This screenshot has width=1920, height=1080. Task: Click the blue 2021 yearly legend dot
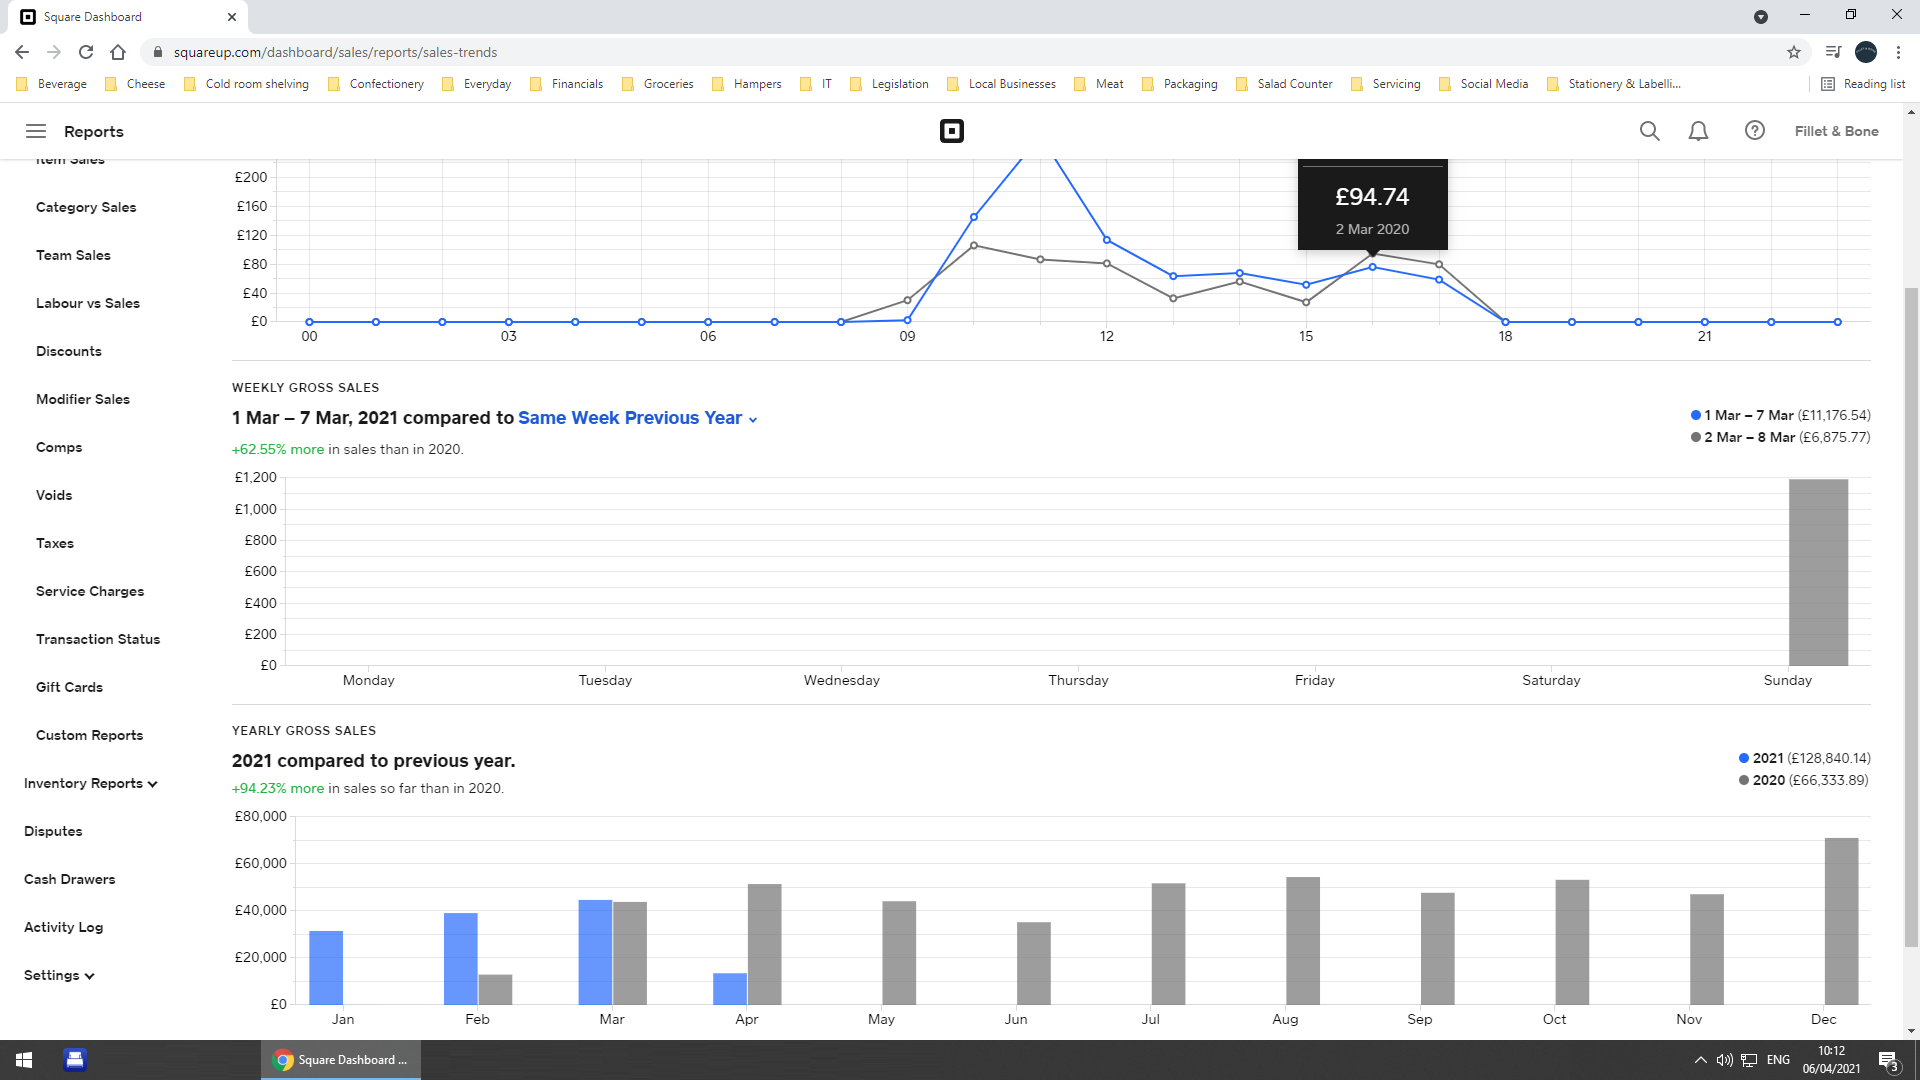pyautogui.click(x=1744, y=758)
